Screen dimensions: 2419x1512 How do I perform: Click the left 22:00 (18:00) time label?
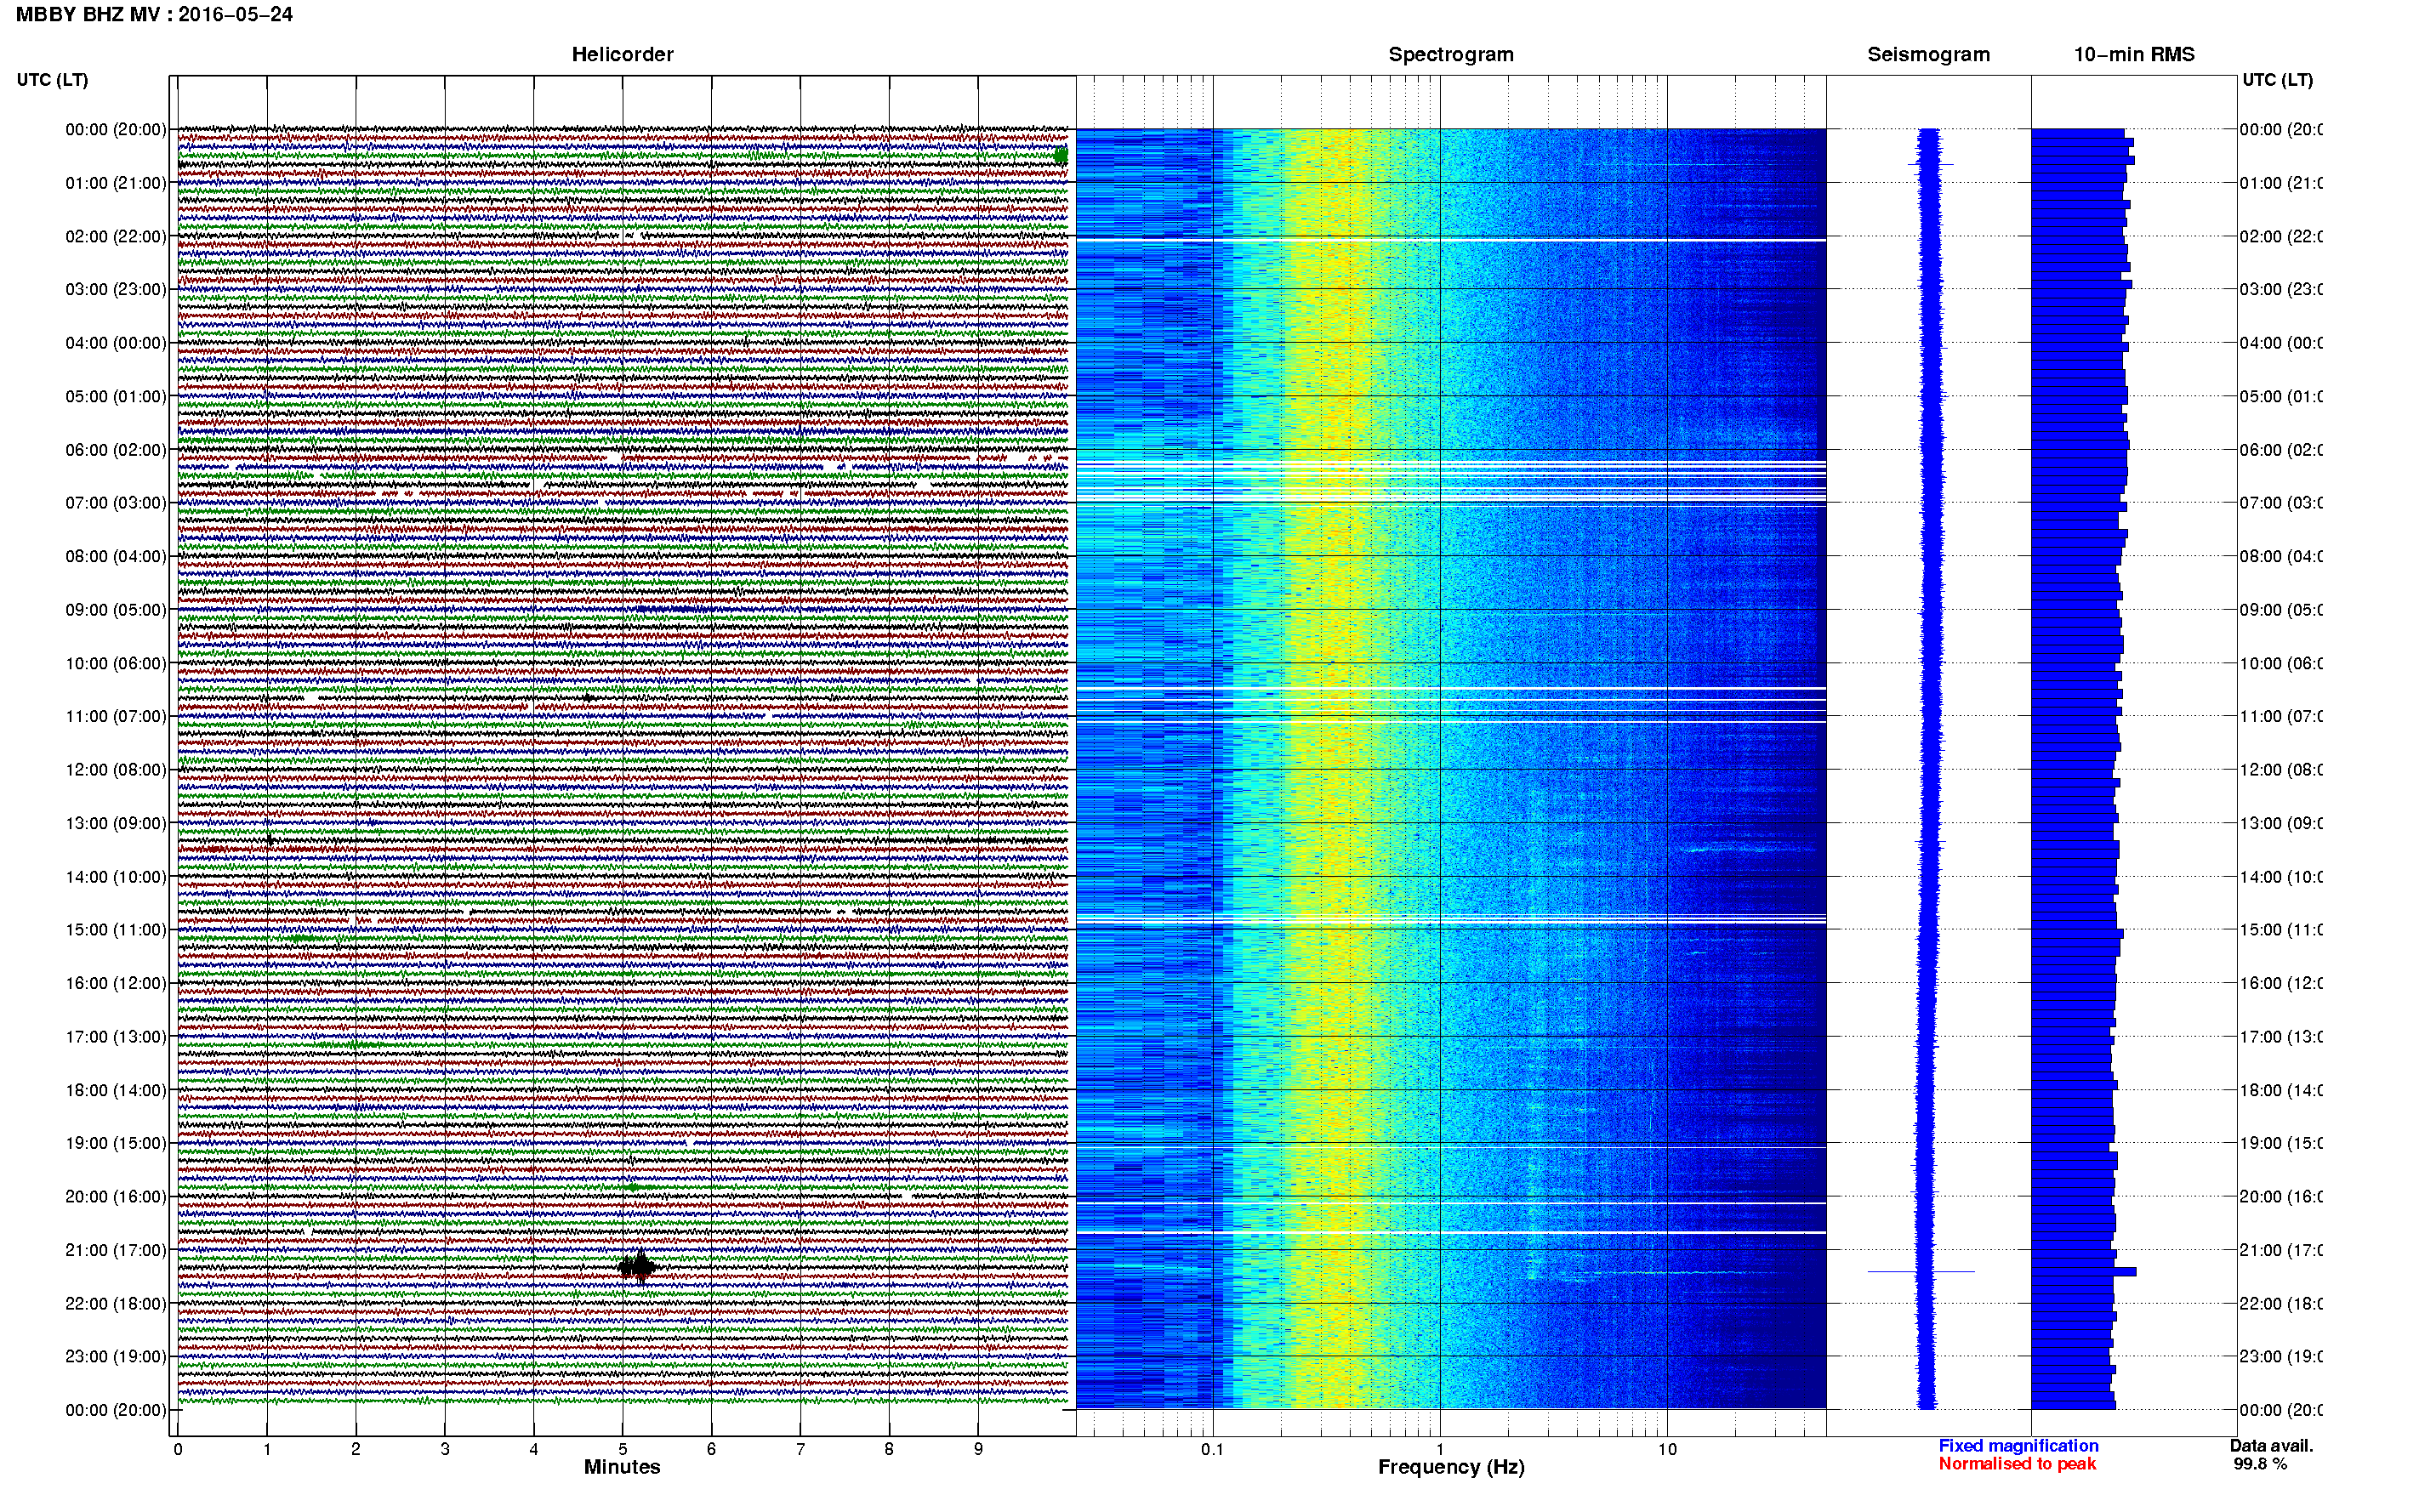point(116,1303)
